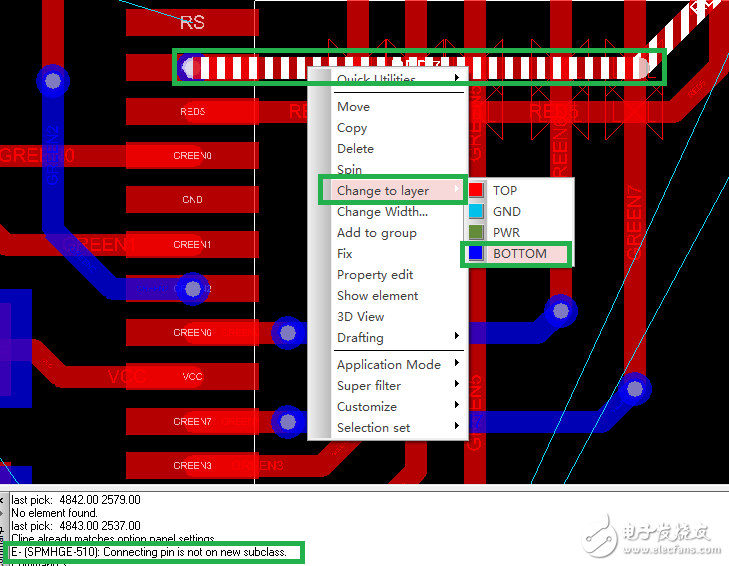Click the Selection set submenu arrow
The height and width of the screenshot is (566, 729).
coord(457,425)
